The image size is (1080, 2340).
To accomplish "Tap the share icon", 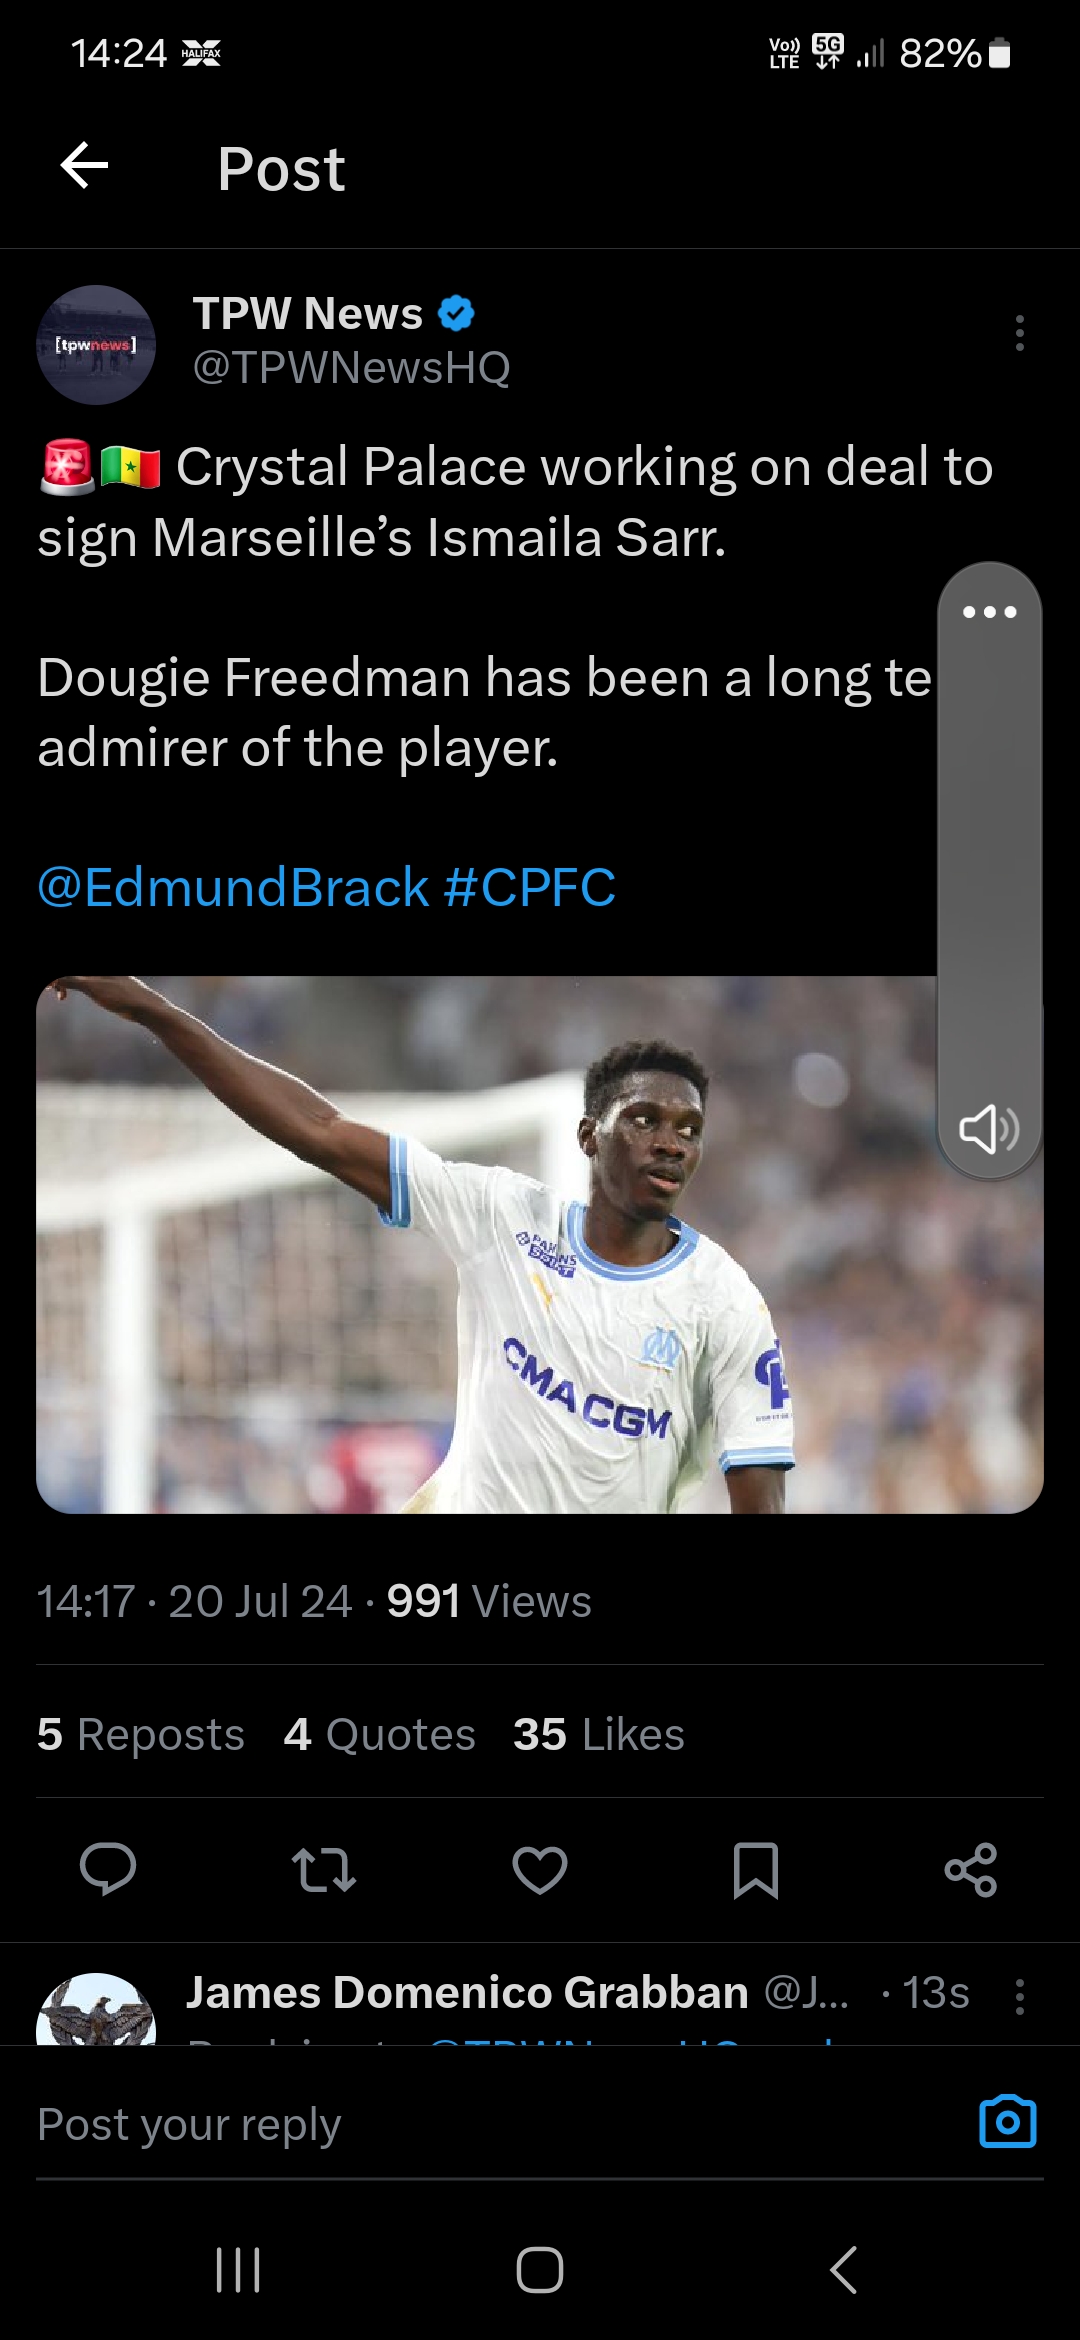I will [x=971, y=1870].
